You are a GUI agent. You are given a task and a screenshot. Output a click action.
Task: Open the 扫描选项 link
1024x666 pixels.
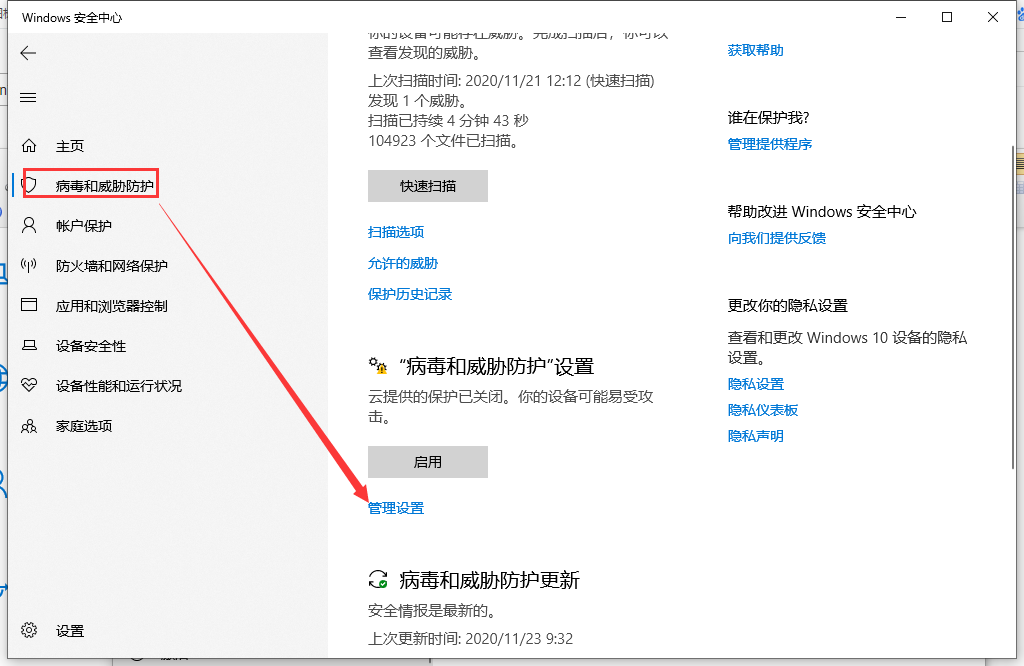396,232
